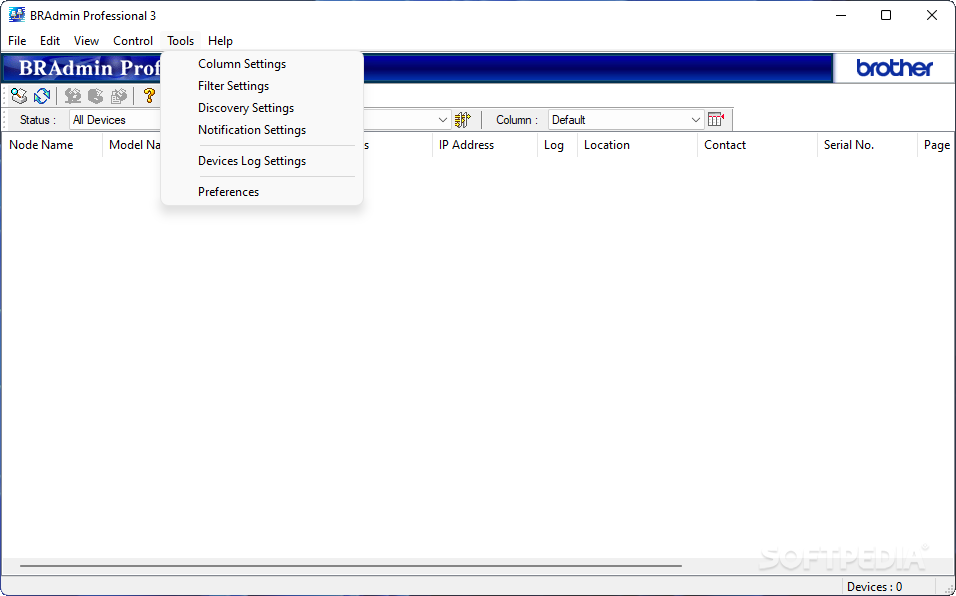Click the Log column header
The height and width of the screenshot is (596, 956).
557,145
